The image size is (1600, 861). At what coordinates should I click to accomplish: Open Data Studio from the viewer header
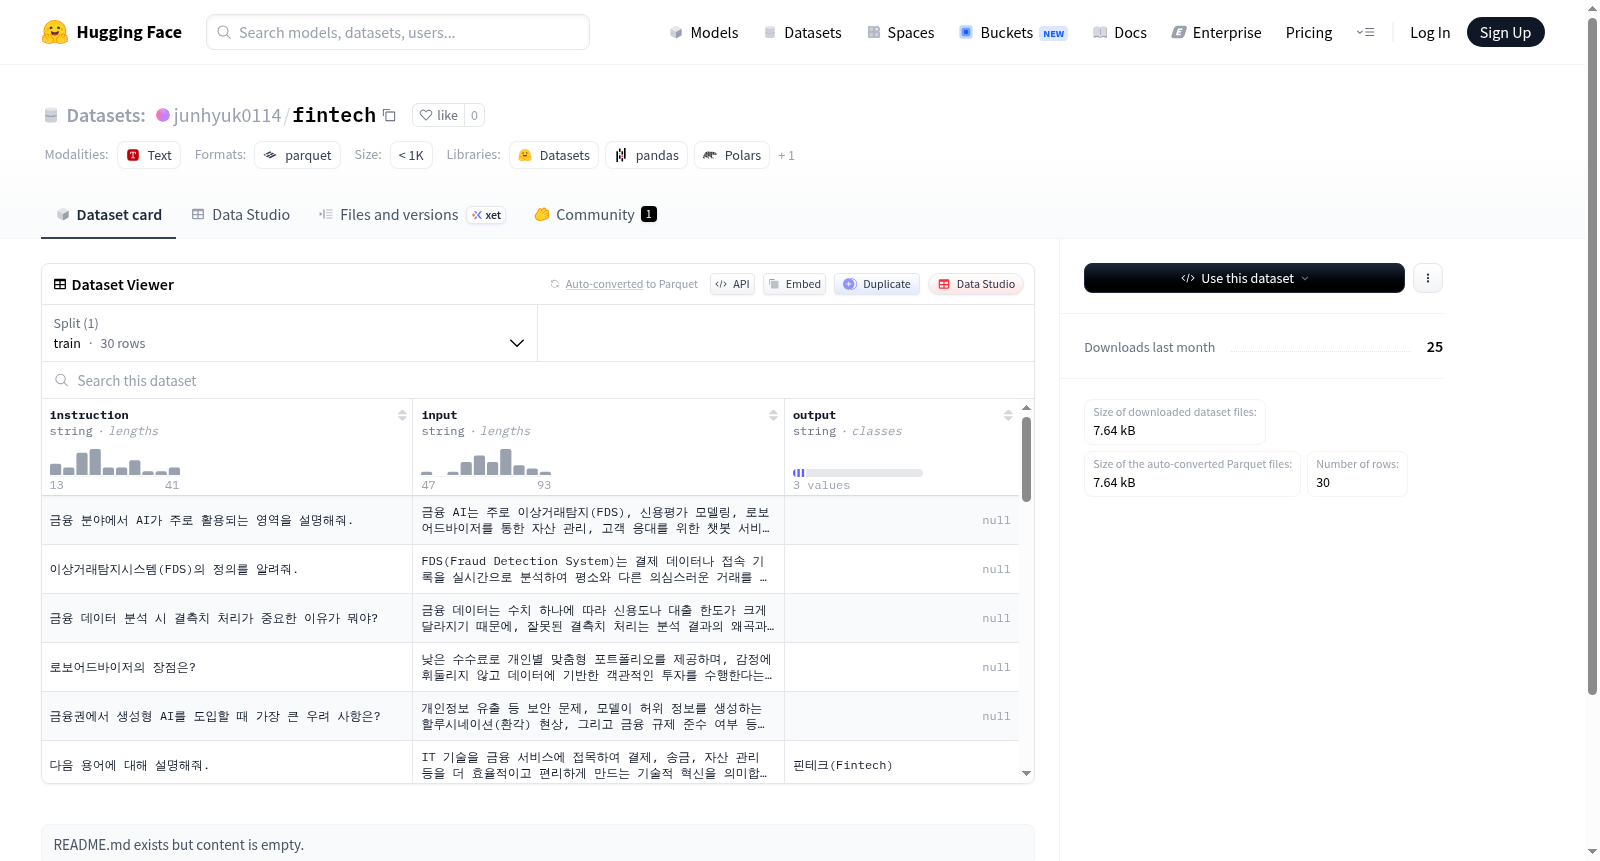click(976, 284)
